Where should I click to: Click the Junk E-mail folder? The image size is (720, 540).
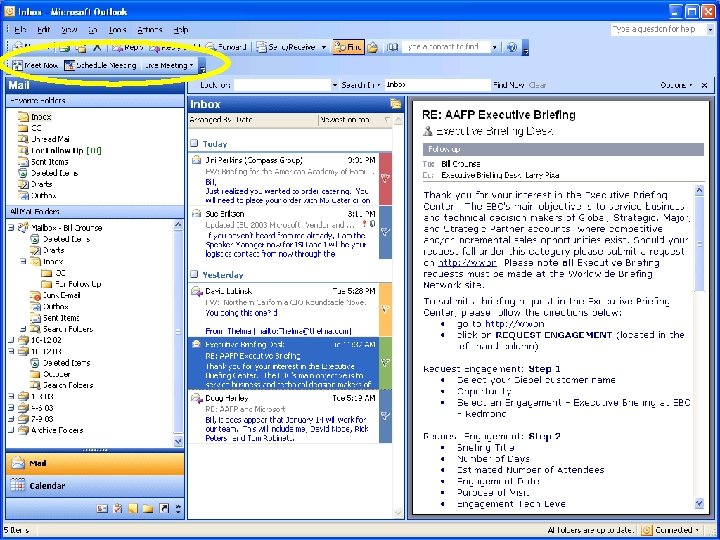point(55,295)
